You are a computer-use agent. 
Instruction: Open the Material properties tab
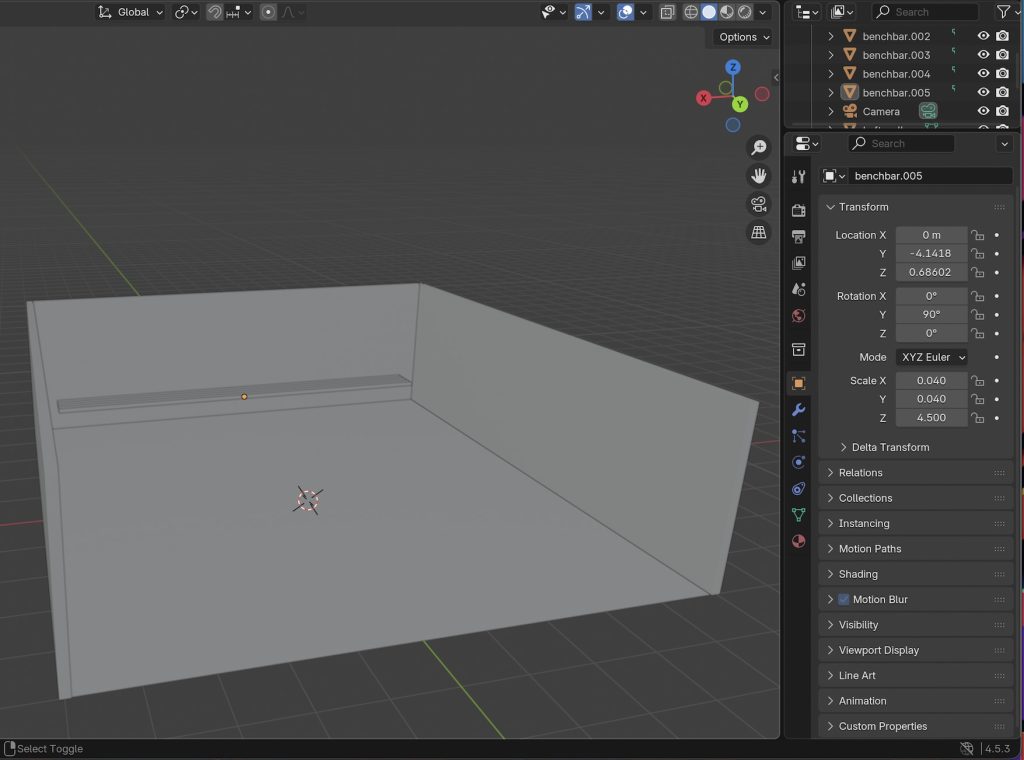pos(798,541)
